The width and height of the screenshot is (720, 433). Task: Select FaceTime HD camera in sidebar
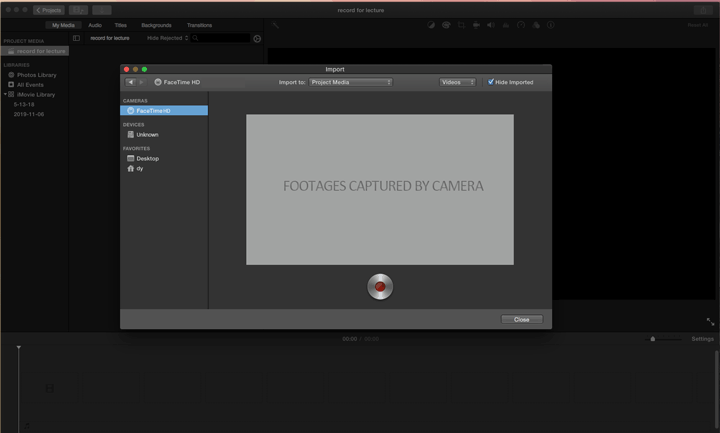153,111
